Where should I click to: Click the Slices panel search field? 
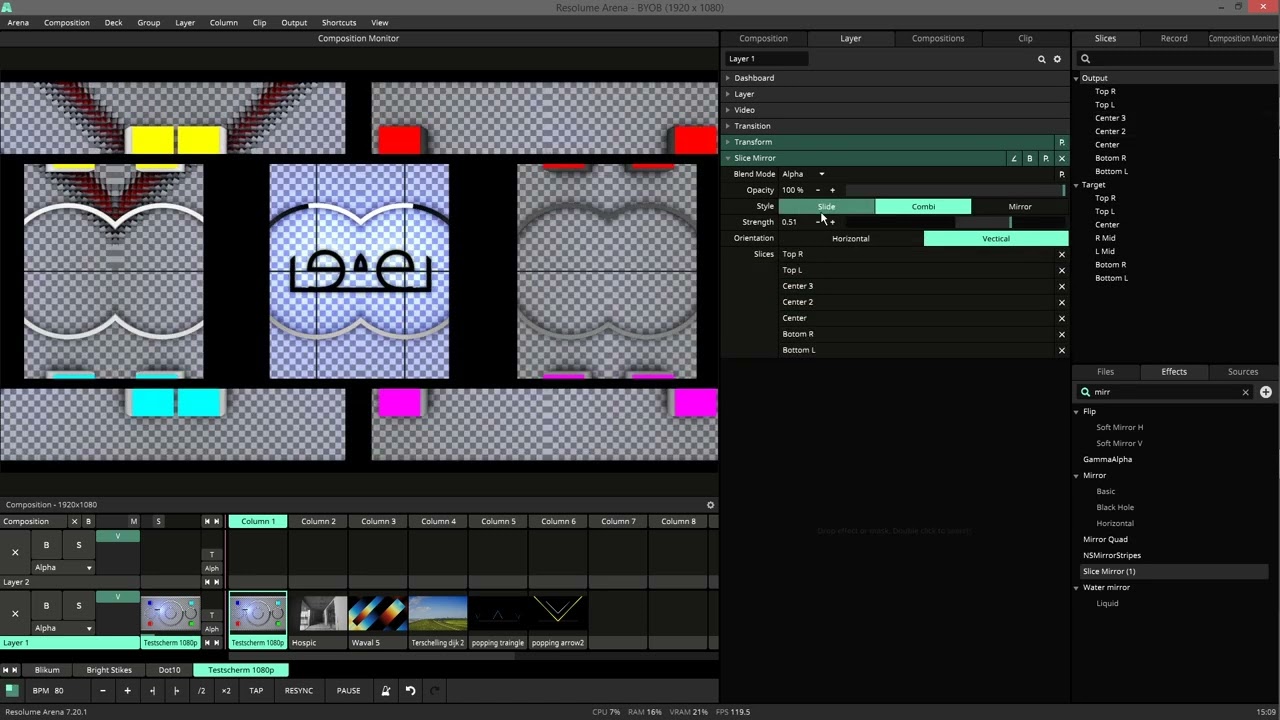click(1176, 59)
